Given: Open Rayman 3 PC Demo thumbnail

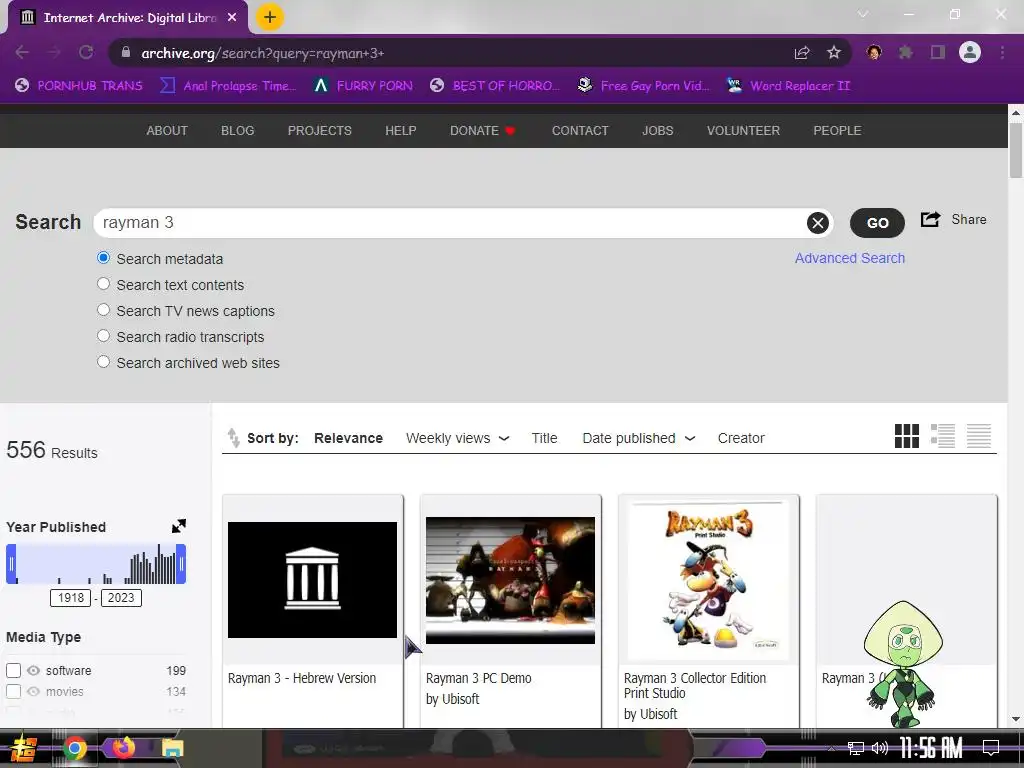Looking at the screenshot, I should [510, 581].
